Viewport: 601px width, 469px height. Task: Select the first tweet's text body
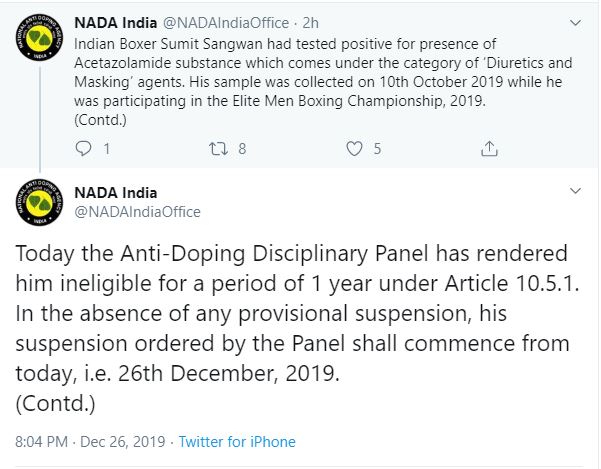(323, 82)
